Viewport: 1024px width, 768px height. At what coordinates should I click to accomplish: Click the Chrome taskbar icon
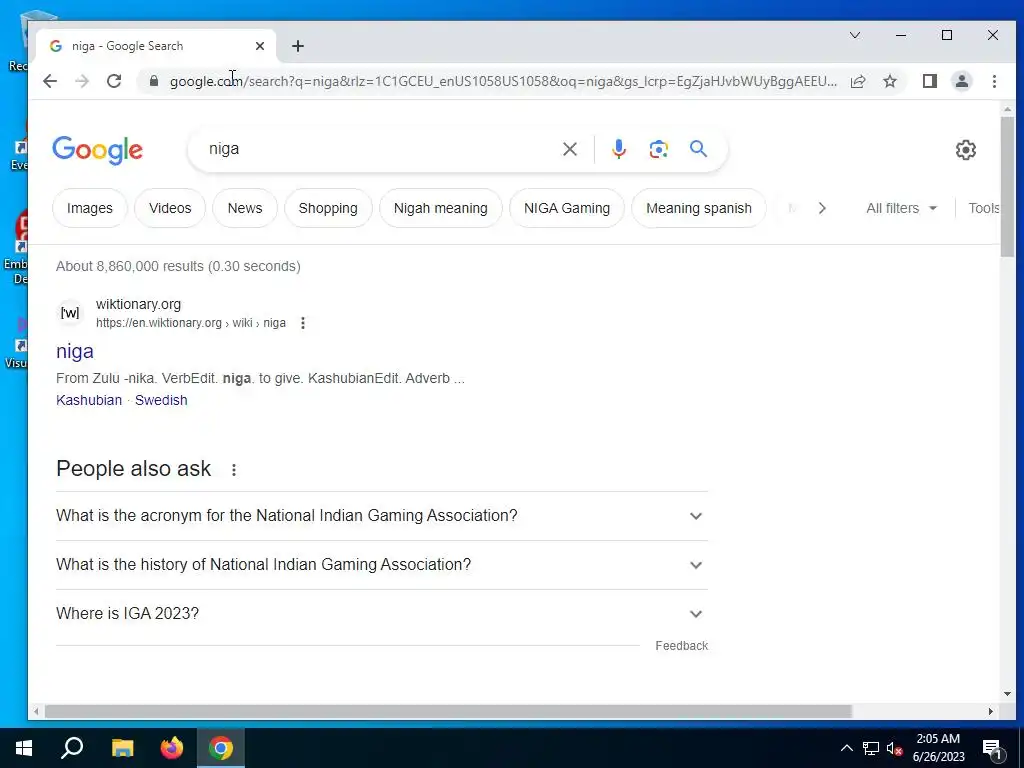point(221,748)
